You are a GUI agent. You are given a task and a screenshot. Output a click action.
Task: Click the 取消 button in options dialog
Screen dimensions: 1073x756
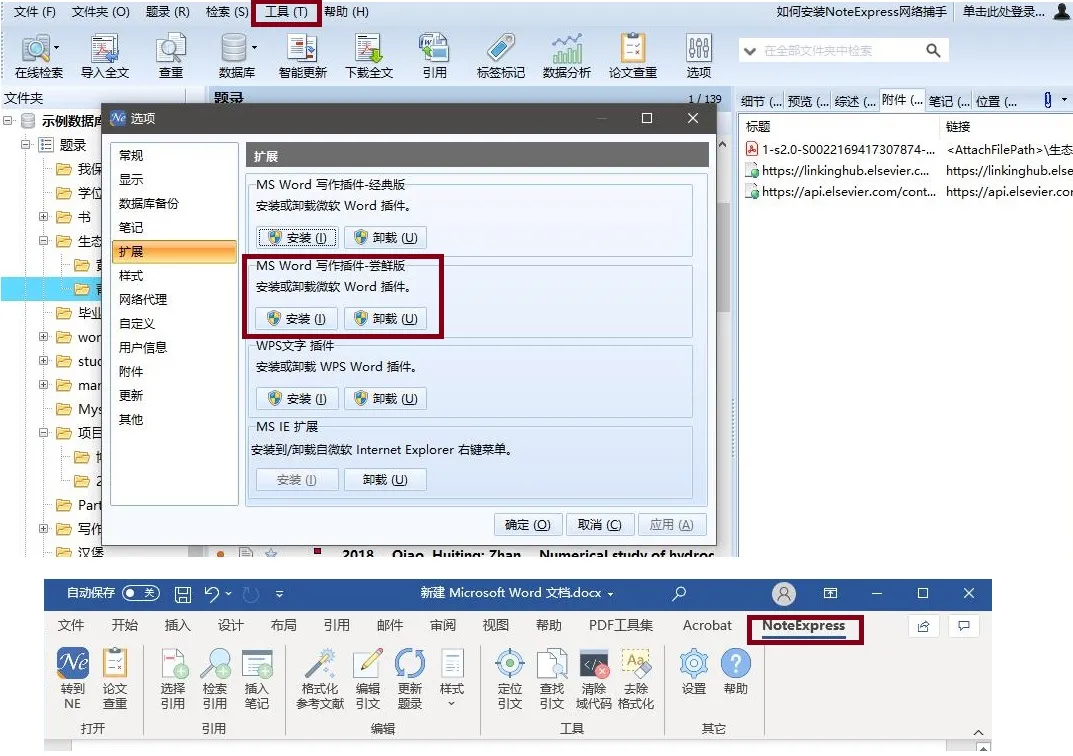tap(599, 525)
